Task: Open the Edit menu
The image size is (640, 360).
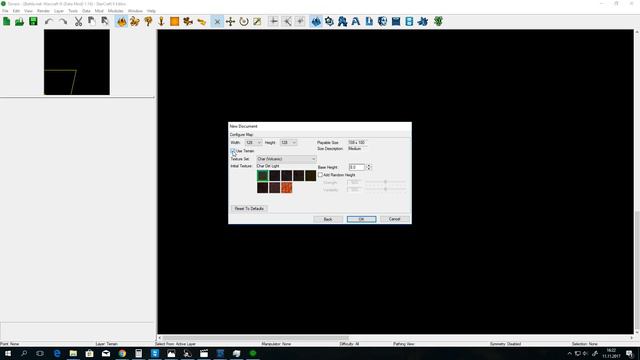Action: (16, 11)
